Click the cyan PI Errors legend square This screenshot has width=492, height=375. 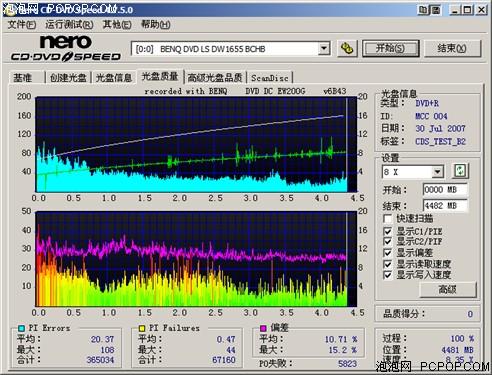coord(21,328)
